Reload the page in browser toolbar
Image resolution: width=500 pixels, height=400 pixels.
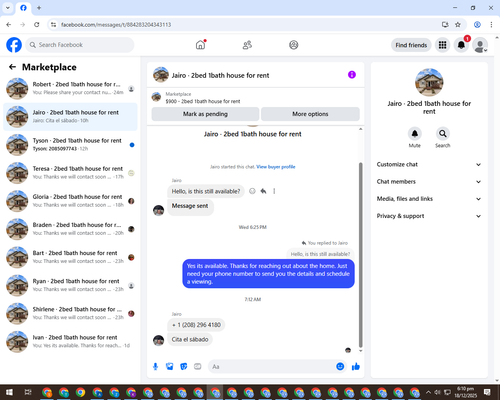click(x=37, y=24)
